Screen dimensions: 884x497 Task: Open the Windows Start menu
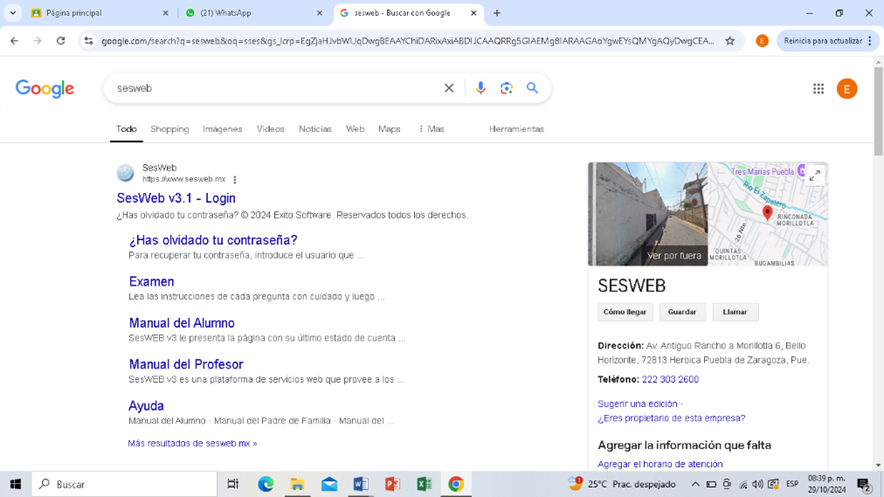tap(15, 484)
